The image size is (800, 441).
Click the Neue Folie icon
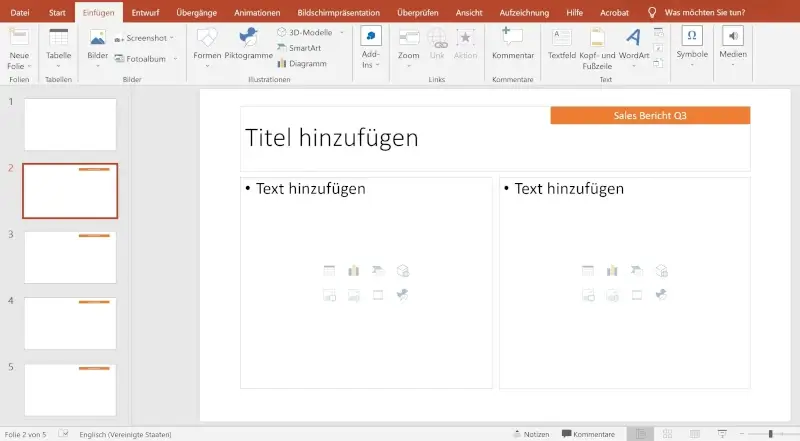(x=19, y=38)
